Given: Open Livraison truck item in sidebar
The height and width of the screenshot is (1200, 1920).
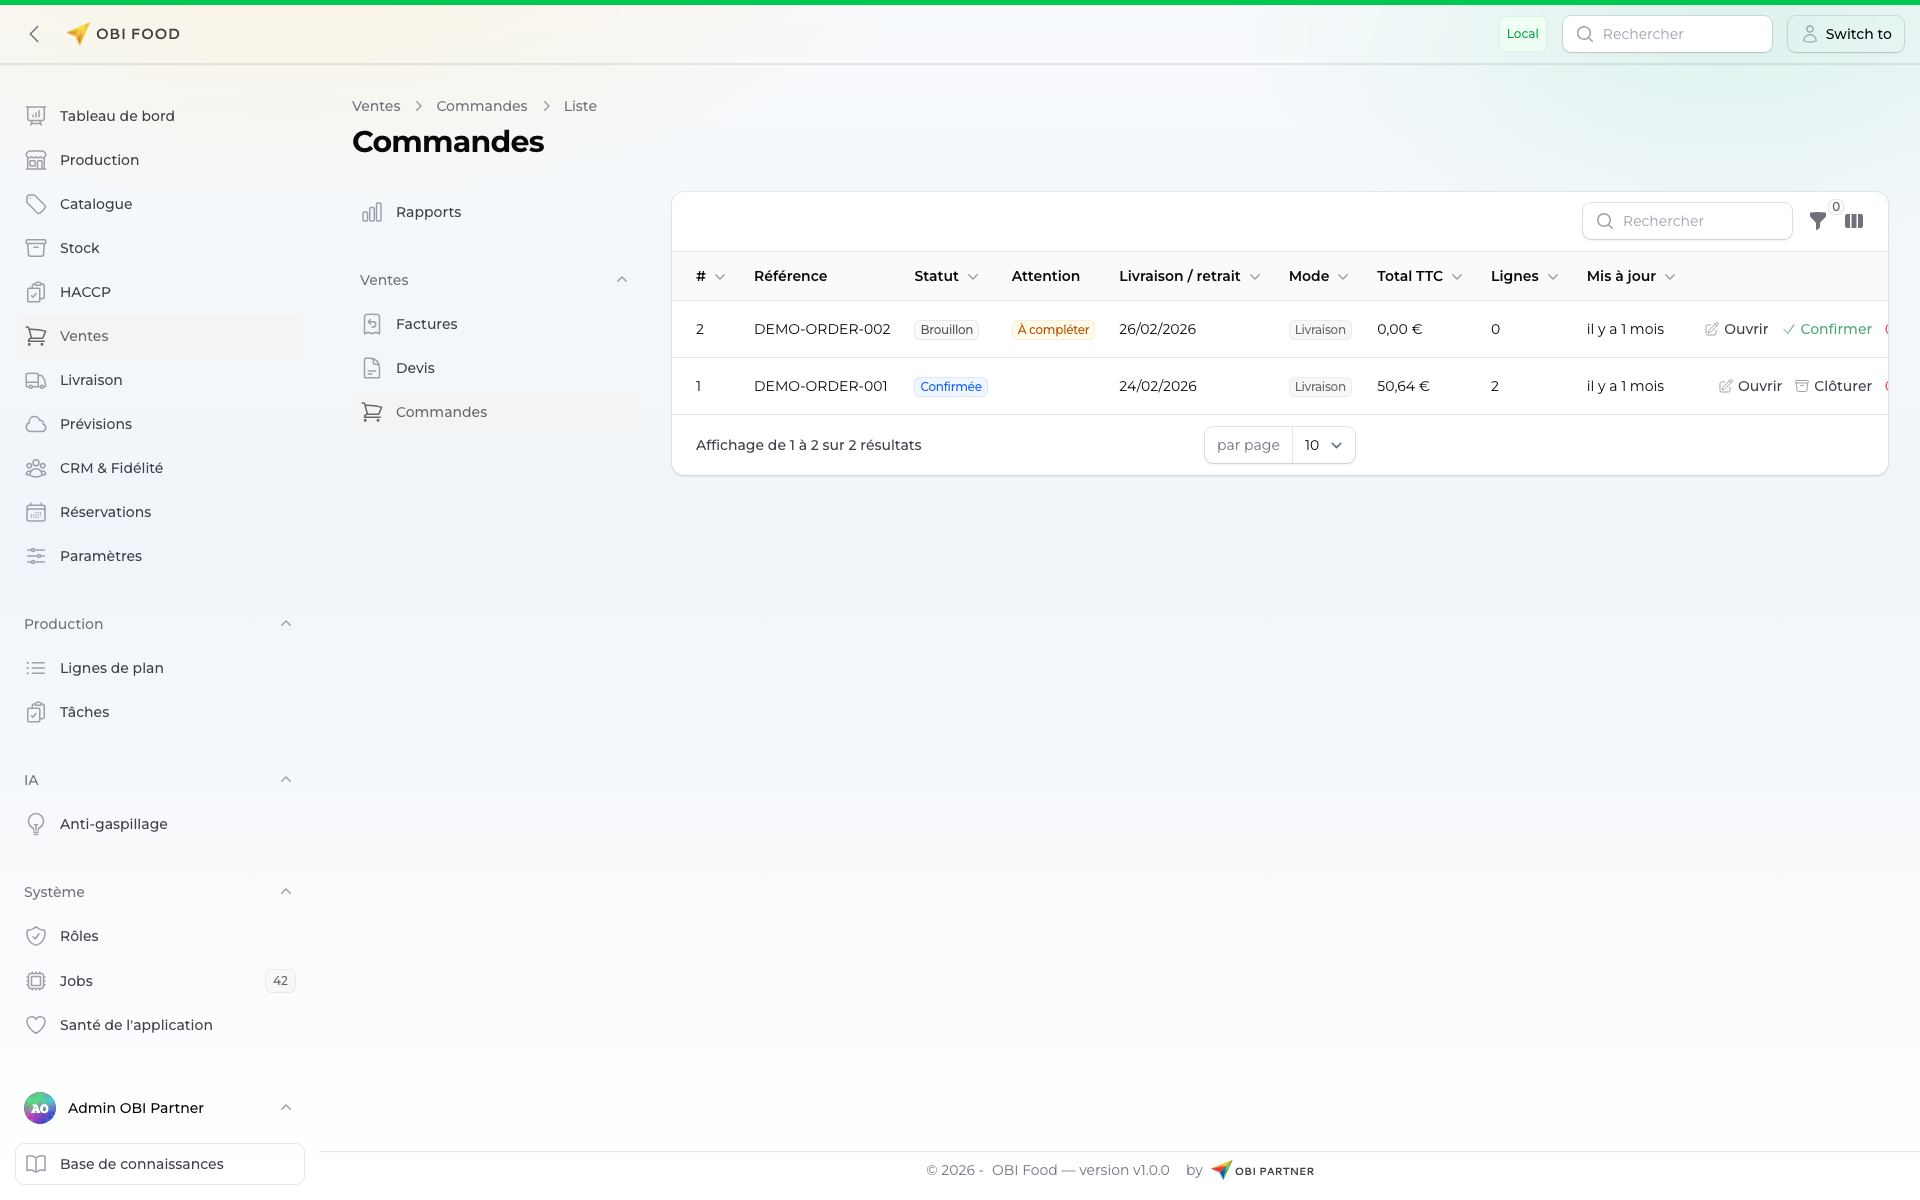Looking at the screenshot, I should click(x=91, y=380).
